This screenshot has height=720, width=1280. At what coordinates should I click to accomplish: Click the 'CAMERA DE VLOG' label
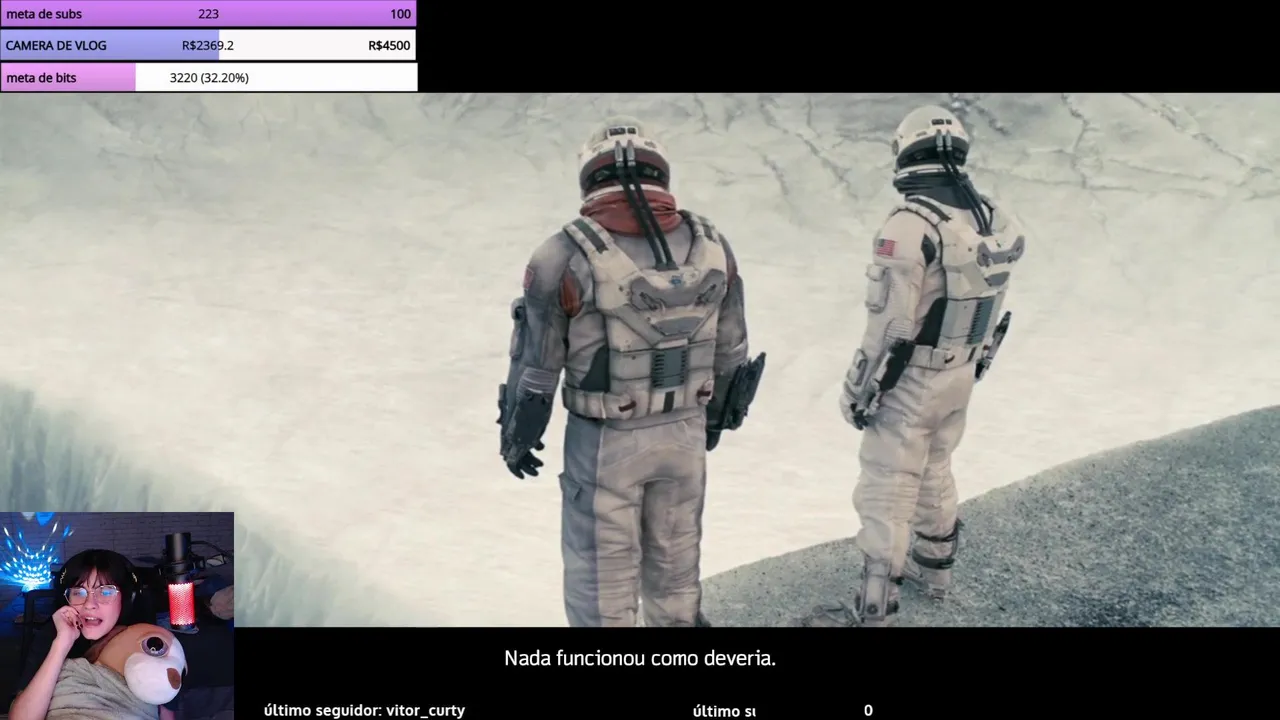(56, 45)
